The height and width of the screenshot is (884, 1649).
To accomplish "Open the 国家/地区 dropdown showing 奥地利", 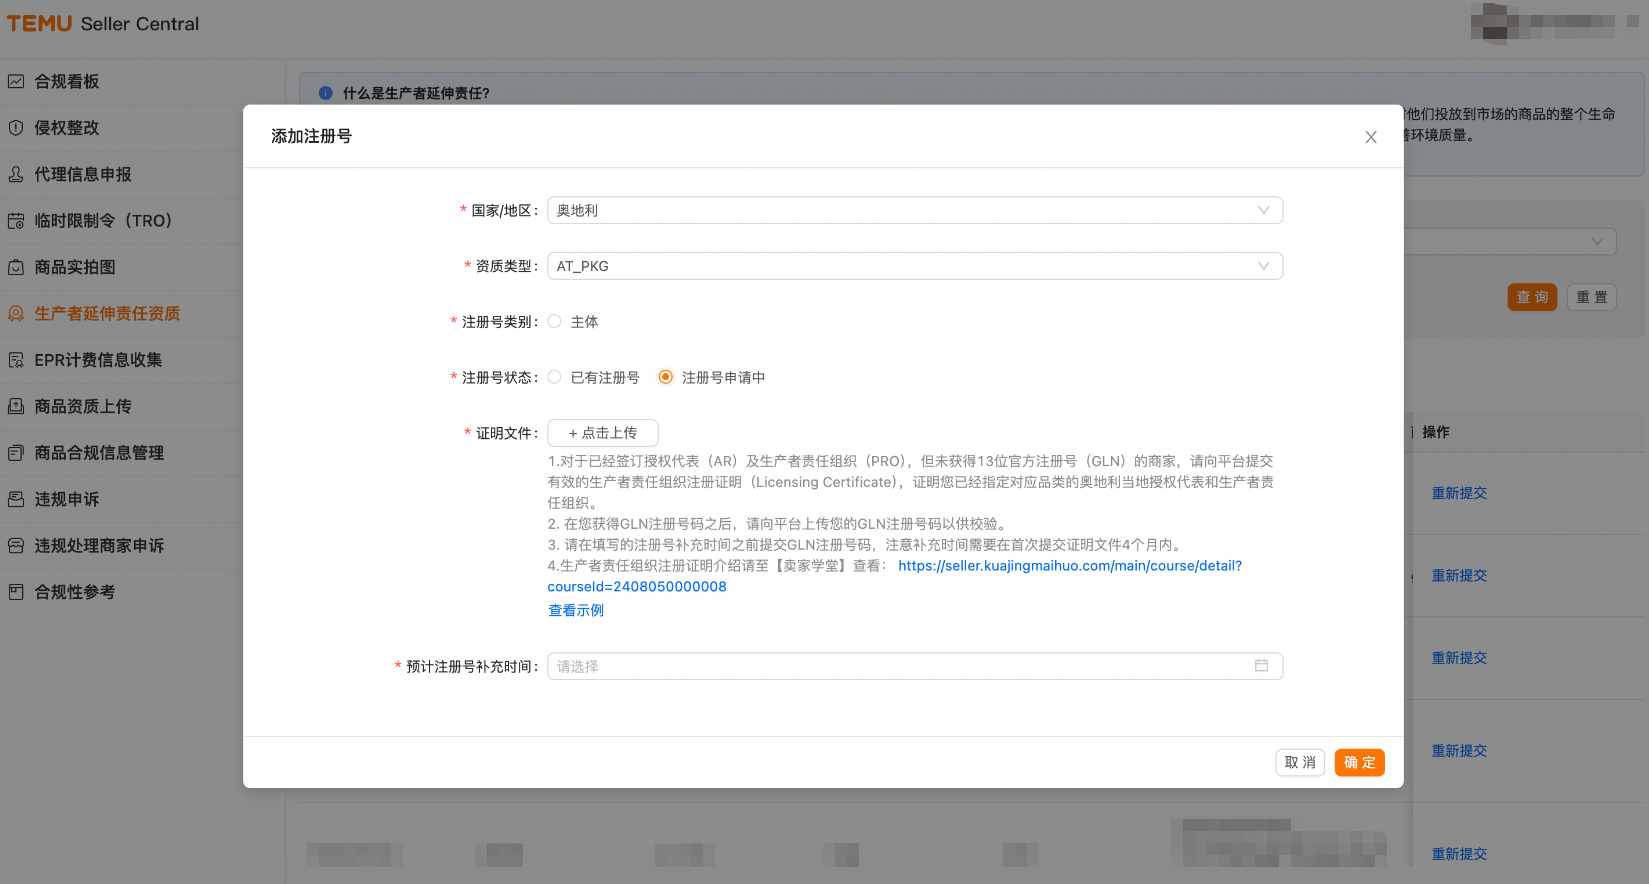I will (915, 210).
